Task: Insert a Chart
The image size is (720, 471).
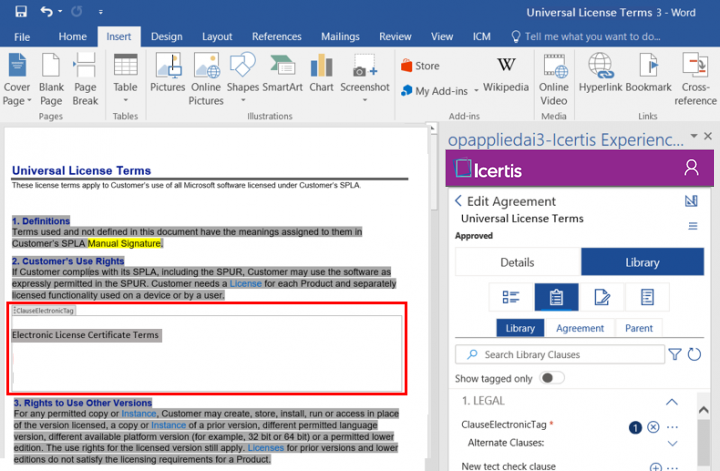Action: tap(321, 73)
